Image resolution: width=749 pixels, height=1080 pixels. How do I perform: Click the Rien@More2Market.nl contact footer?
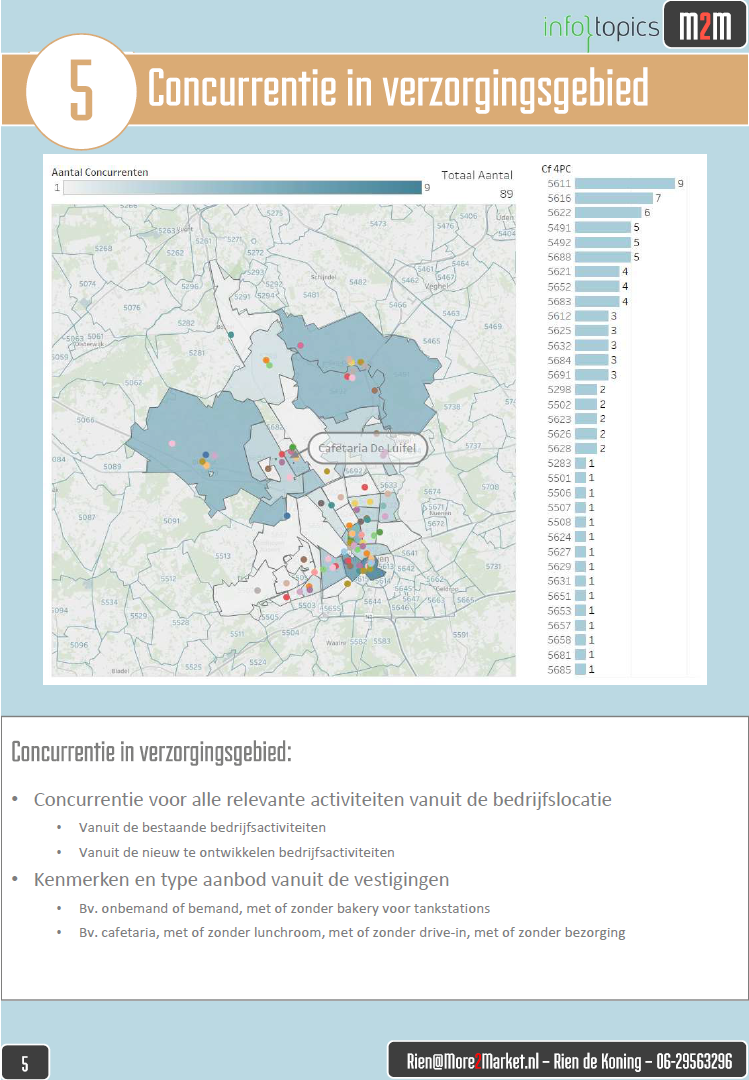(x=569, y=1061)
